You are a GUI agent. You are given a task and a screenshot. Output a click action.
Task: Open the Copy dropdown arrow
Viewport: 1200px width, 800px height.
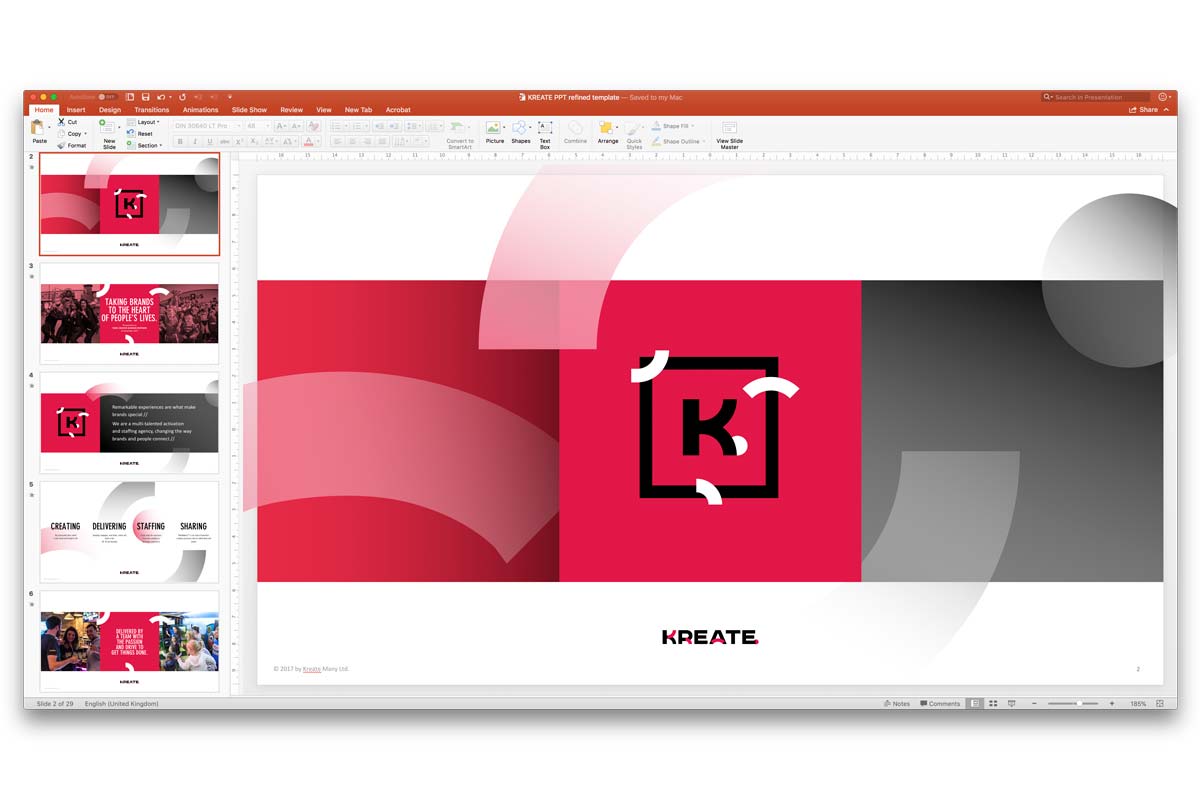click(x=86, y=134)
